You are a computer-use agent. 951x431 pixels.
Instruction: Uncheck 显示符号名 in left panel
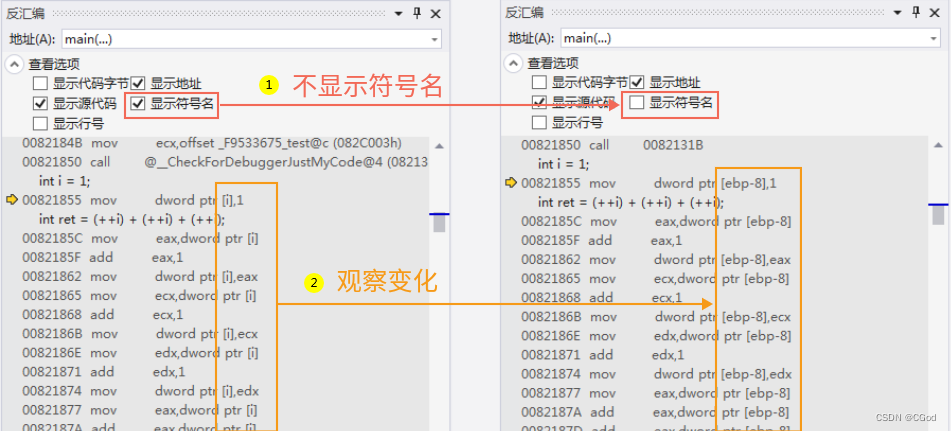pyautogui.click(x=138, y=104)
